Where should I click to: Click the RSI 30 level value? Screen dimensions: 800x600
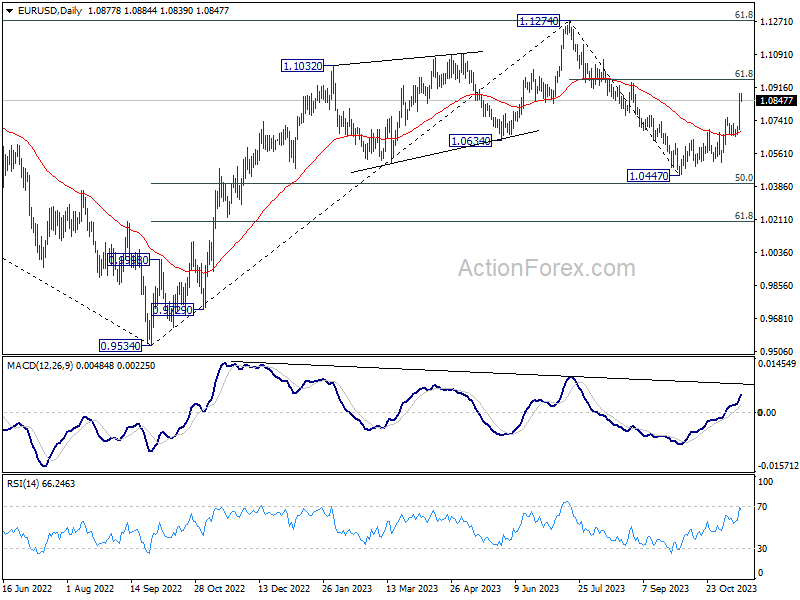point(762,548)
